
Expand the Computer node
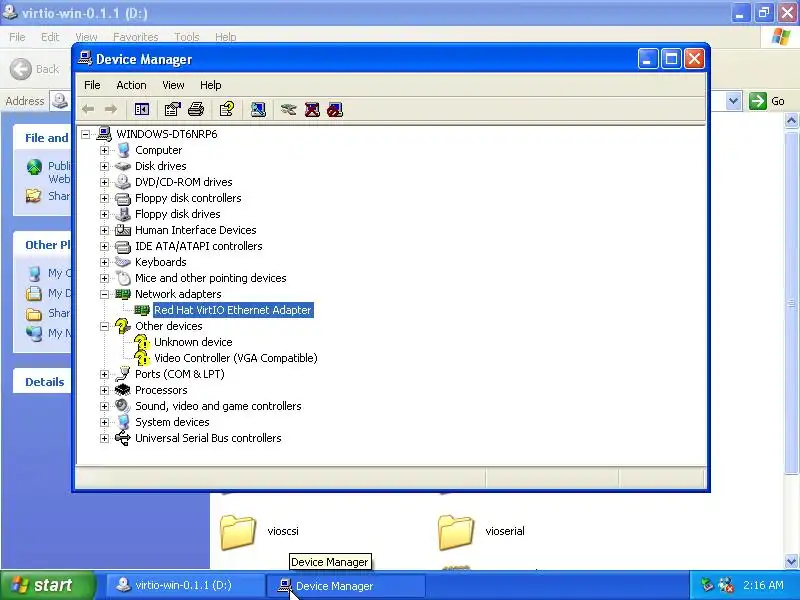point(104,151)
